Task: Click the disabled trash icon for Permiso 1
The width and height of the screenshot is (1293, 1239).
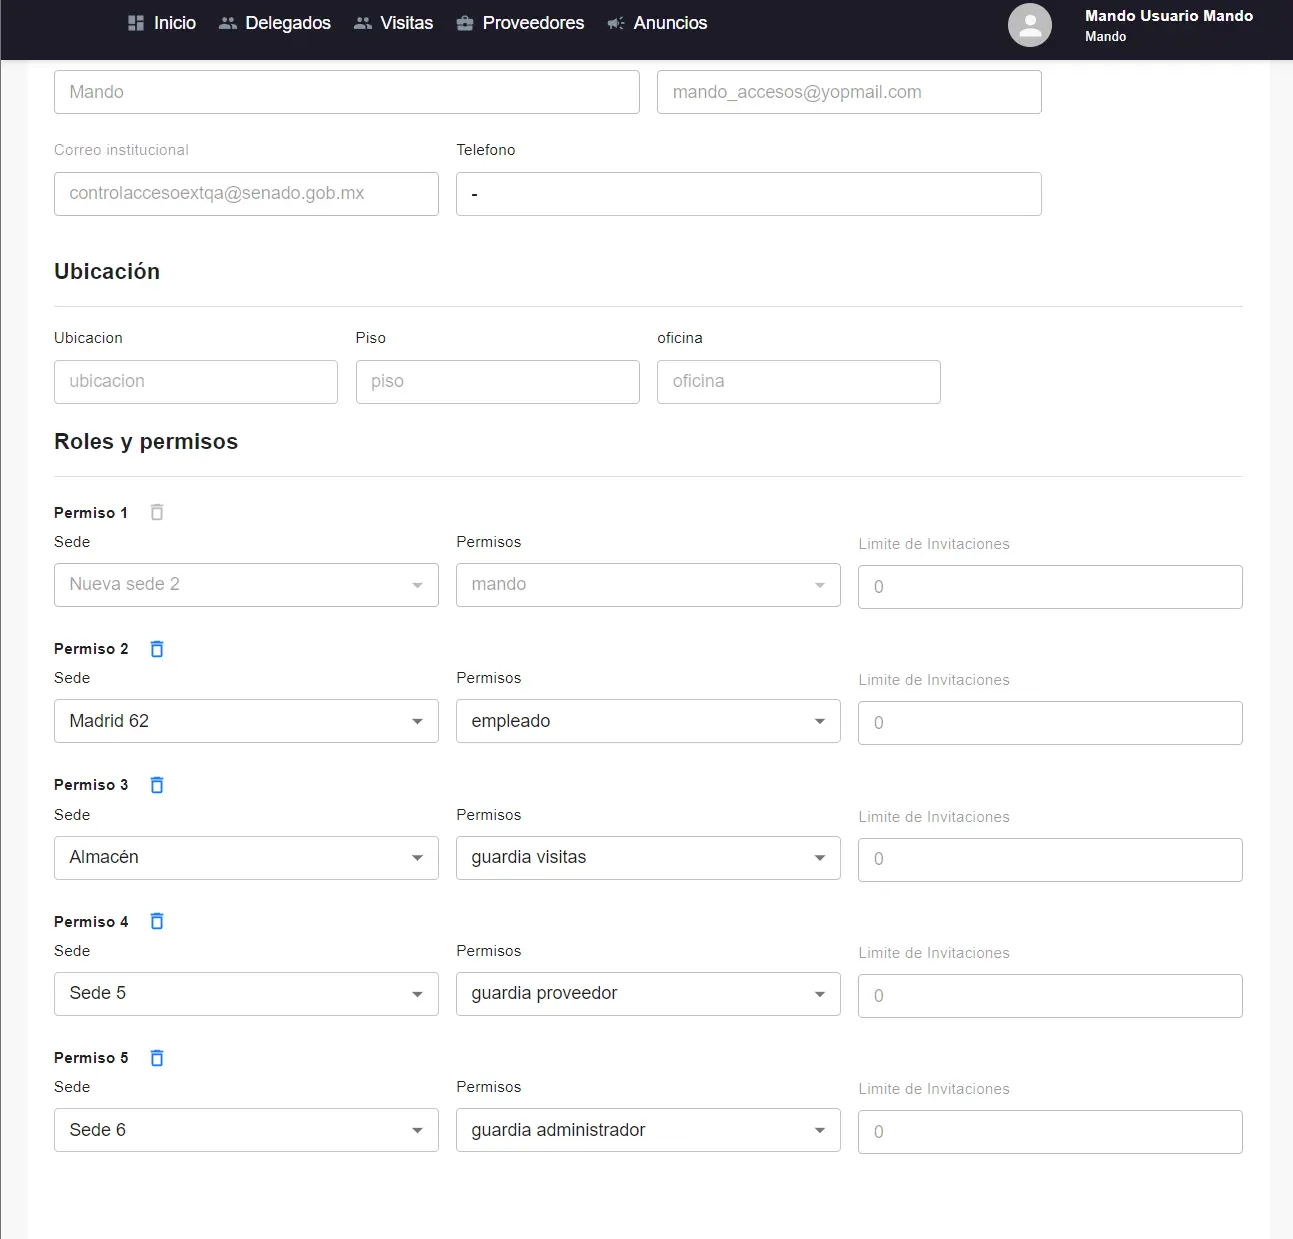Action: coord(157,512)
